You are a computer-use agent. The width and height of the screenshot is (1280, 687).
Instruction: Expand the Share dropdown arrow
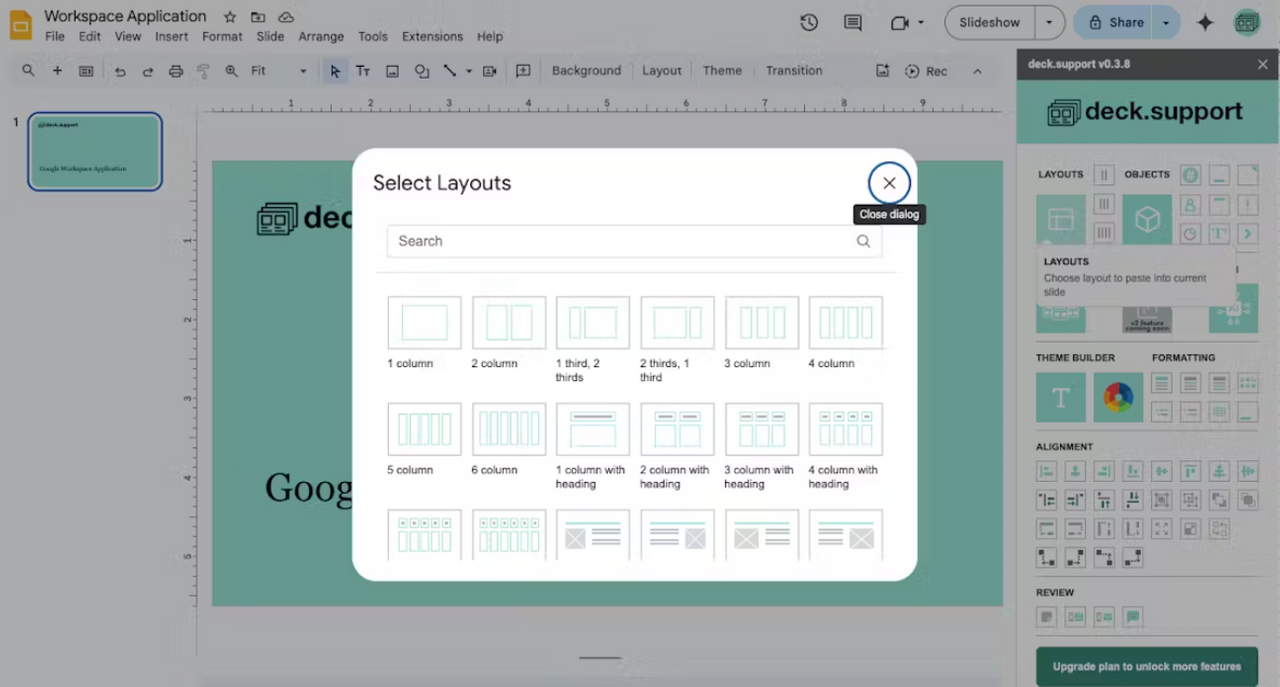coord(1166,22)
